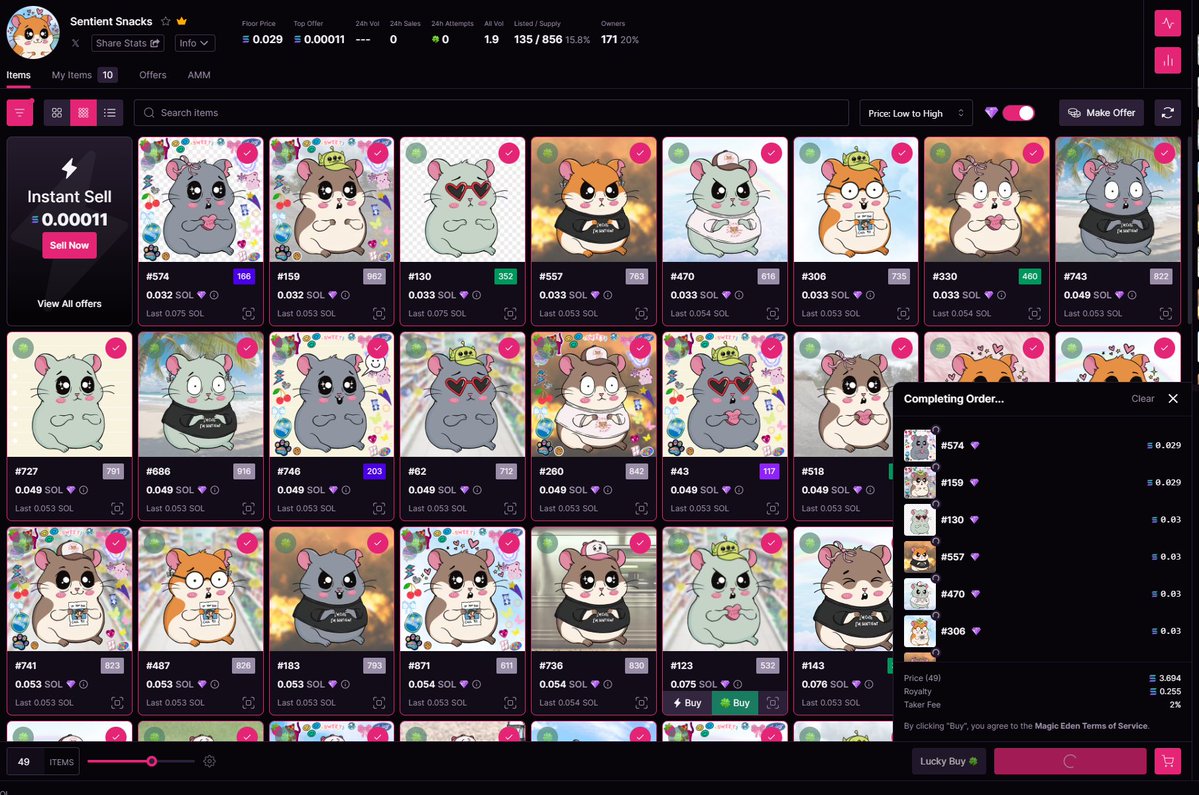1199x795 pixels.
Task: Click the green clover Buy button on #123
Action: [734, 703]
